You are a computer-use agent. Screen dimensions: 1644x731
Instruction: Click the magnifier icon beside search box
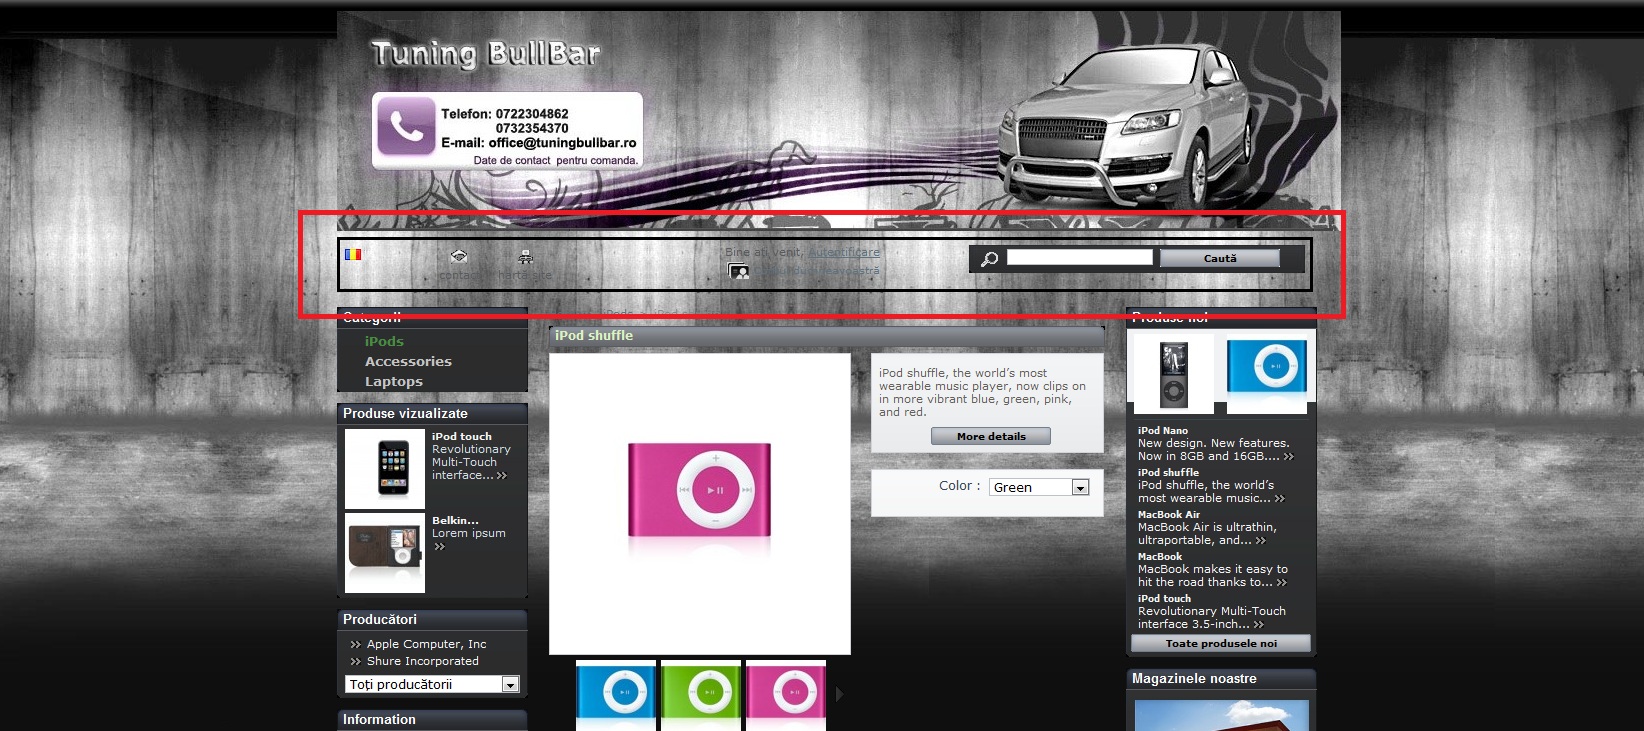(989, 259)
